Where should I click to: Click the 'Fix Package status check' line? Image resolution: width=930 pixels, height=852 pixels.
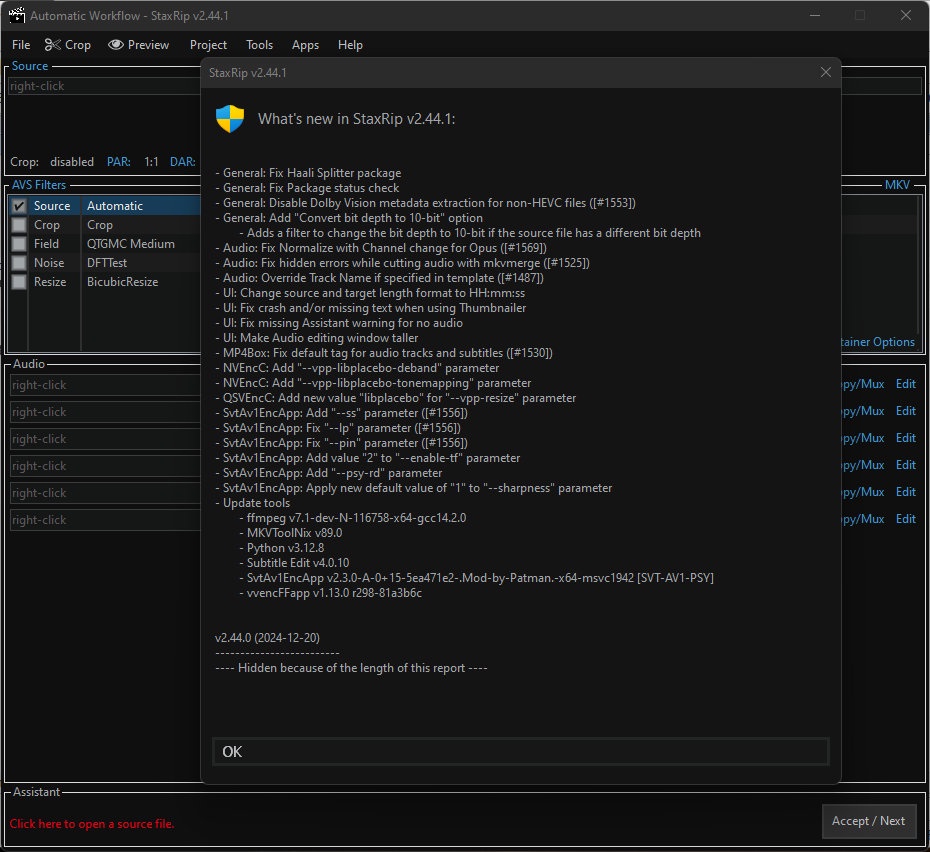coord(307,188)
